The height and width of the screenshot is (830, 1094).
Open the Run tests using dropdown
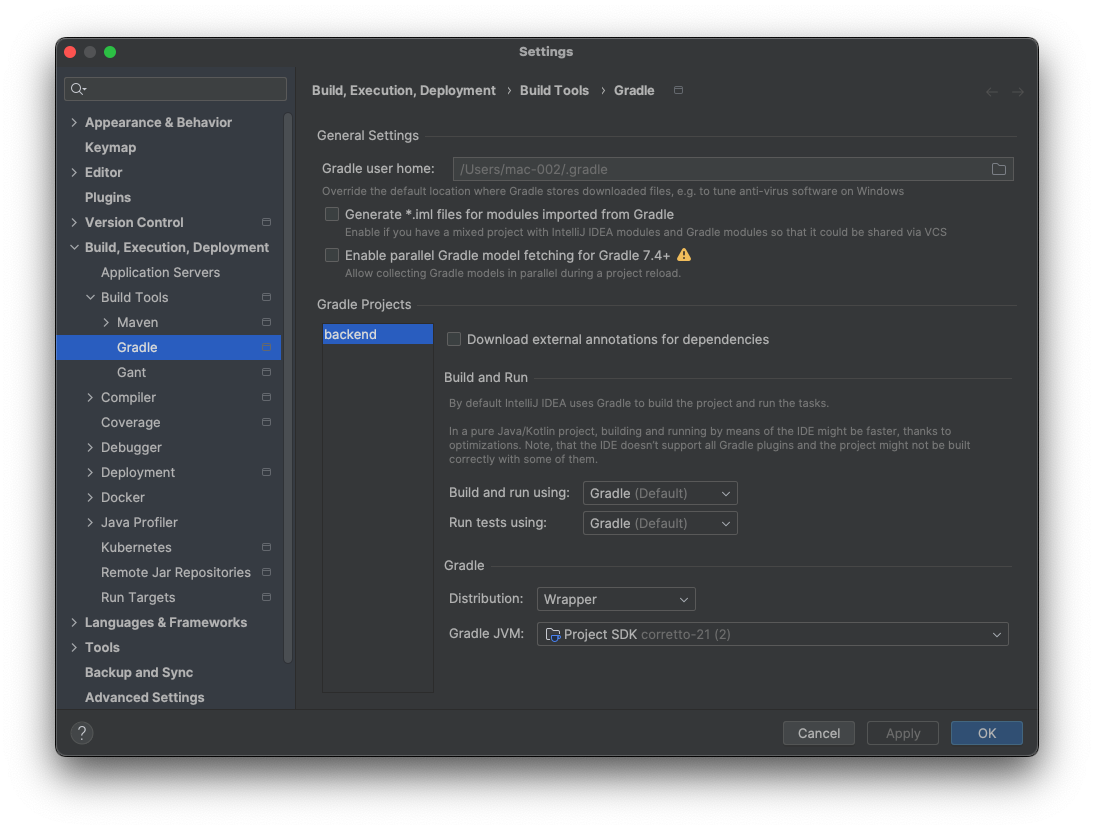pyautogui.click(x=660, y=523)
